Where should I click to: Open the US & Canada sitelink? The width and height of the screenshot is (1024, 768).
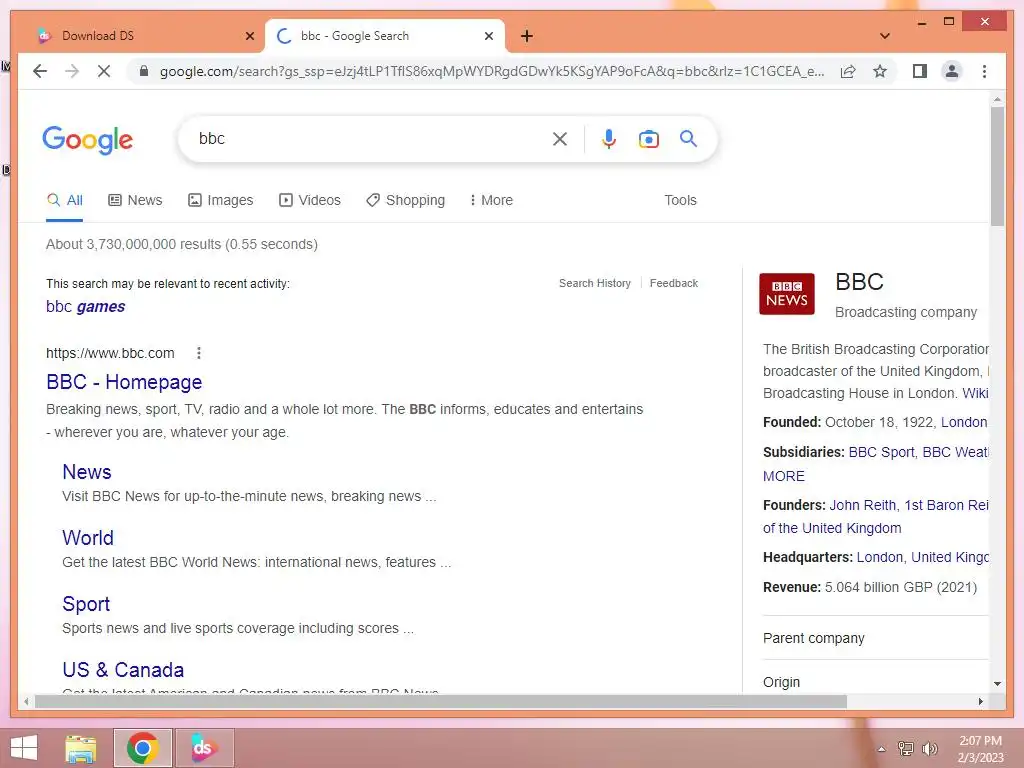123,670
